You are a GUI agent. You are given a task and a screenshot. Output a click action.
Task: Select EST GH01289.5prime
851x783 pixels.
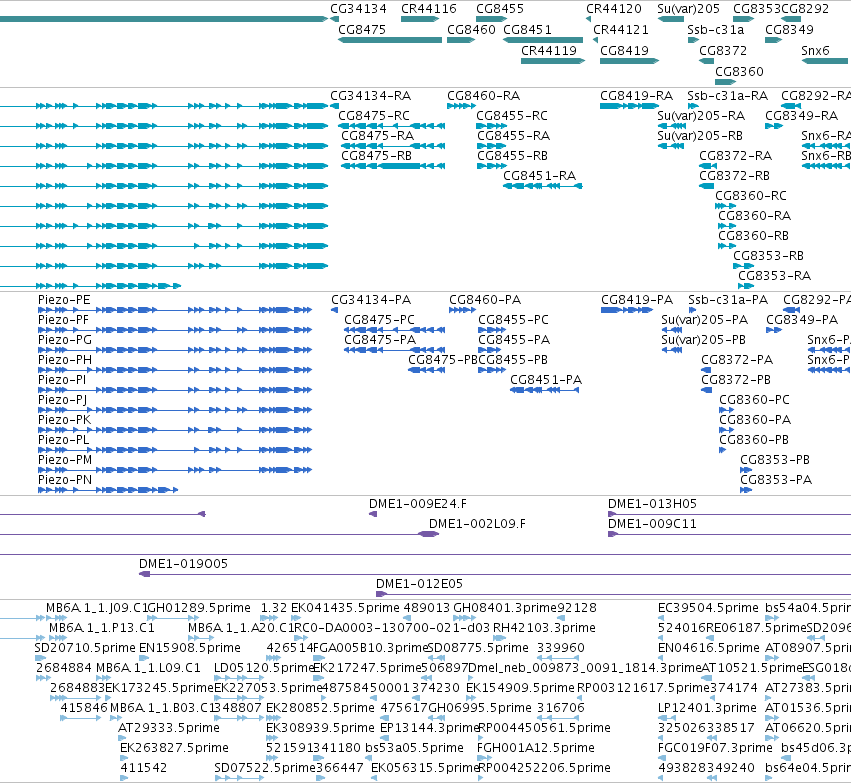click(199, 608)
